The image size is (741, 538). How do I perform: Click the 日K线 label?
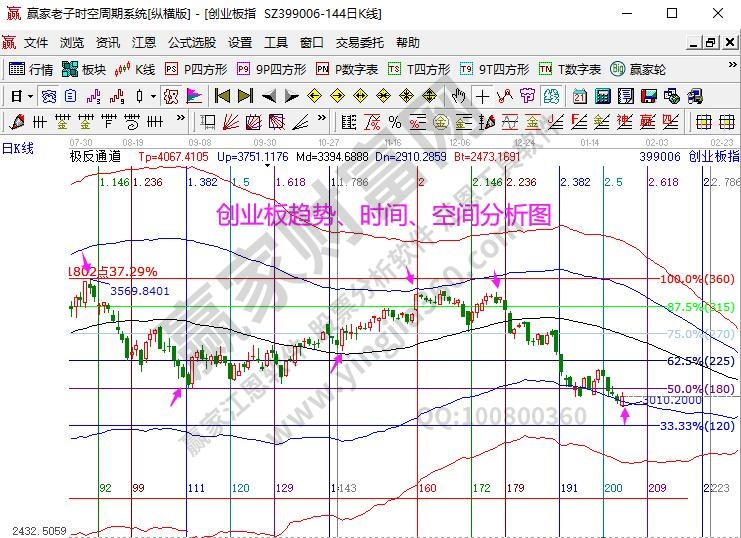tap(18, 148)
